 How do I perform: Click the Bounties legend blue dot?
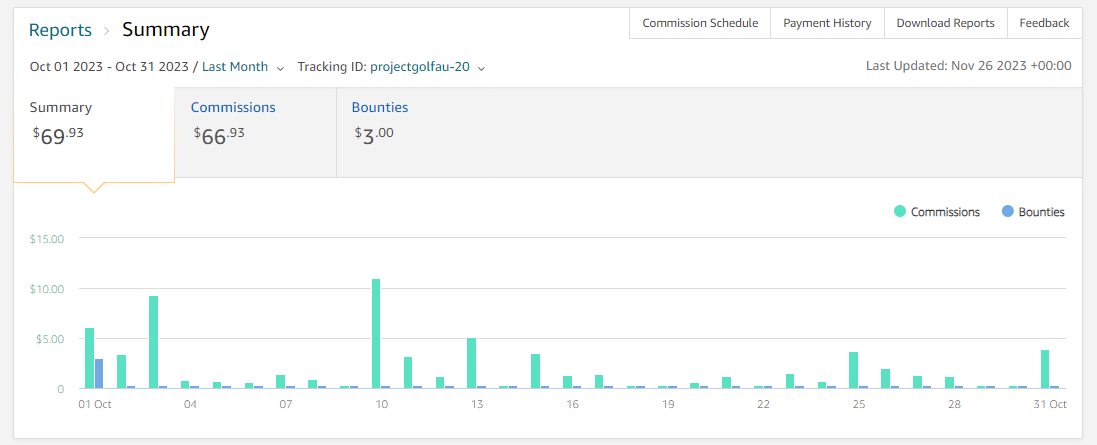tap(1007, 211)
